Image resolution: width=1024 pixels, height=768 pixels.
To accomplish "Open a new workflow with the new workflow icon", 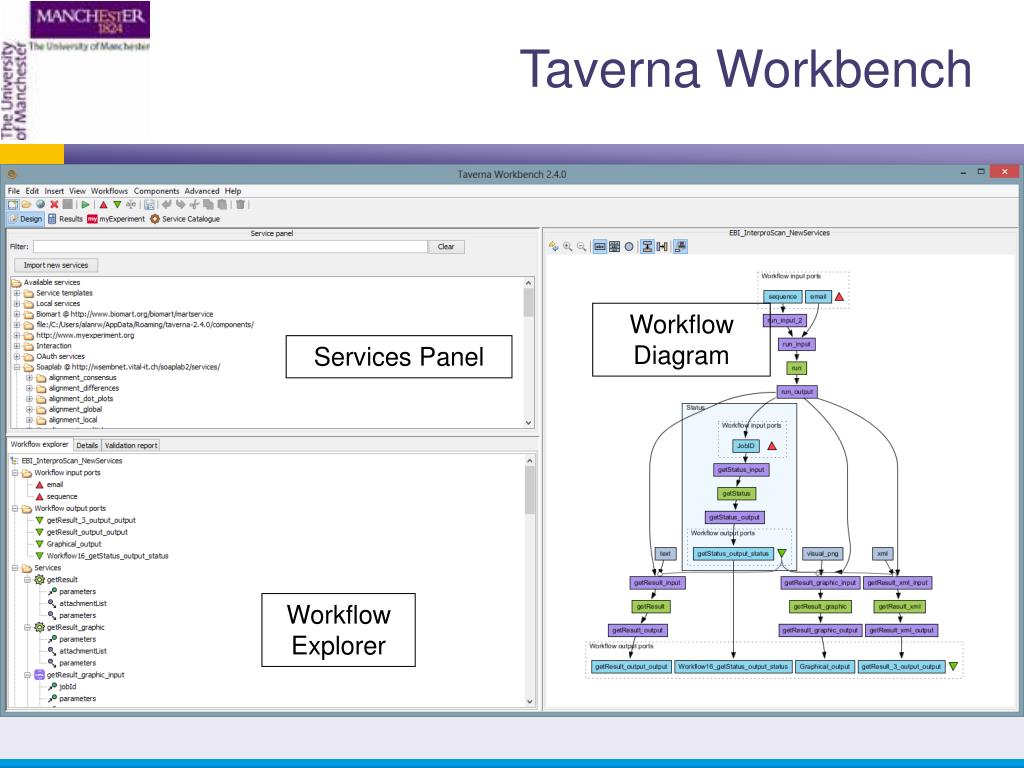I will tap(13, 203).
